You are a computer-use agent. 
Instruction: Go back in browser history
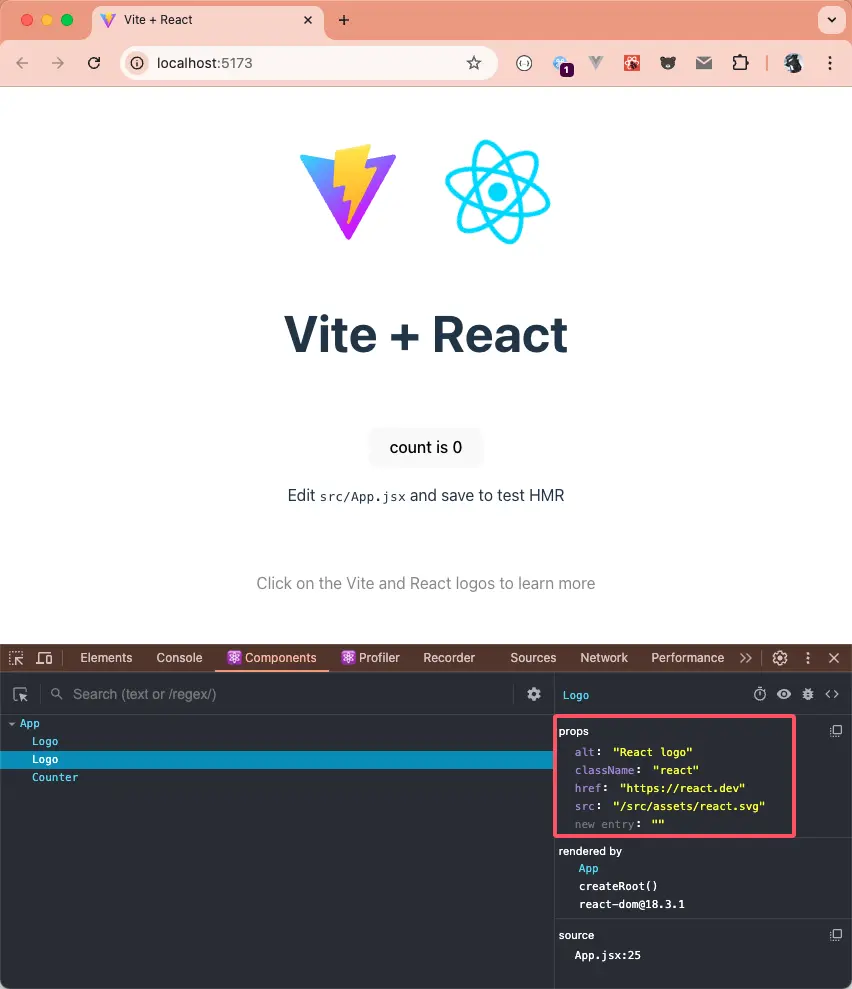[23, 63]
